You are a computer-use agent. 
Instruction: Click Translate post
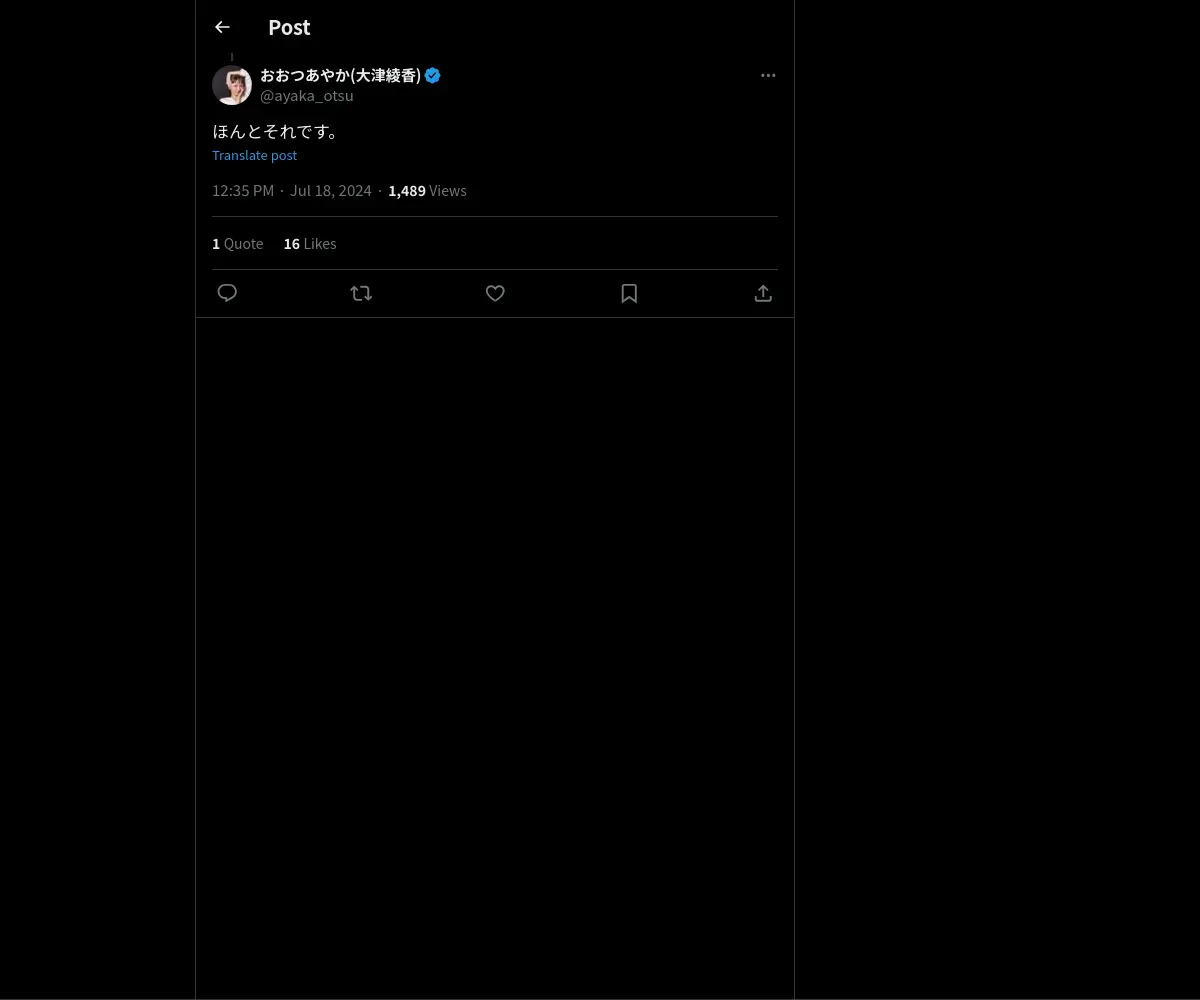[x=254, y=155]
